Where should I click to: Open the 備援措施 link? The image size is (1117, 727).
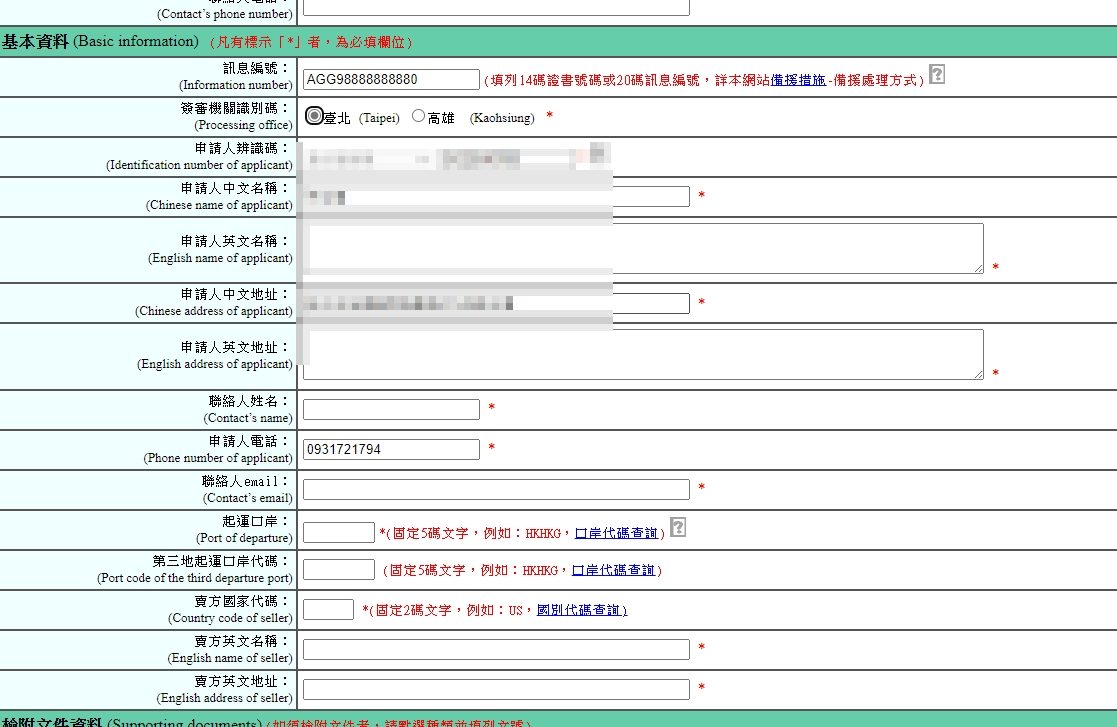(x=798, y=80)
